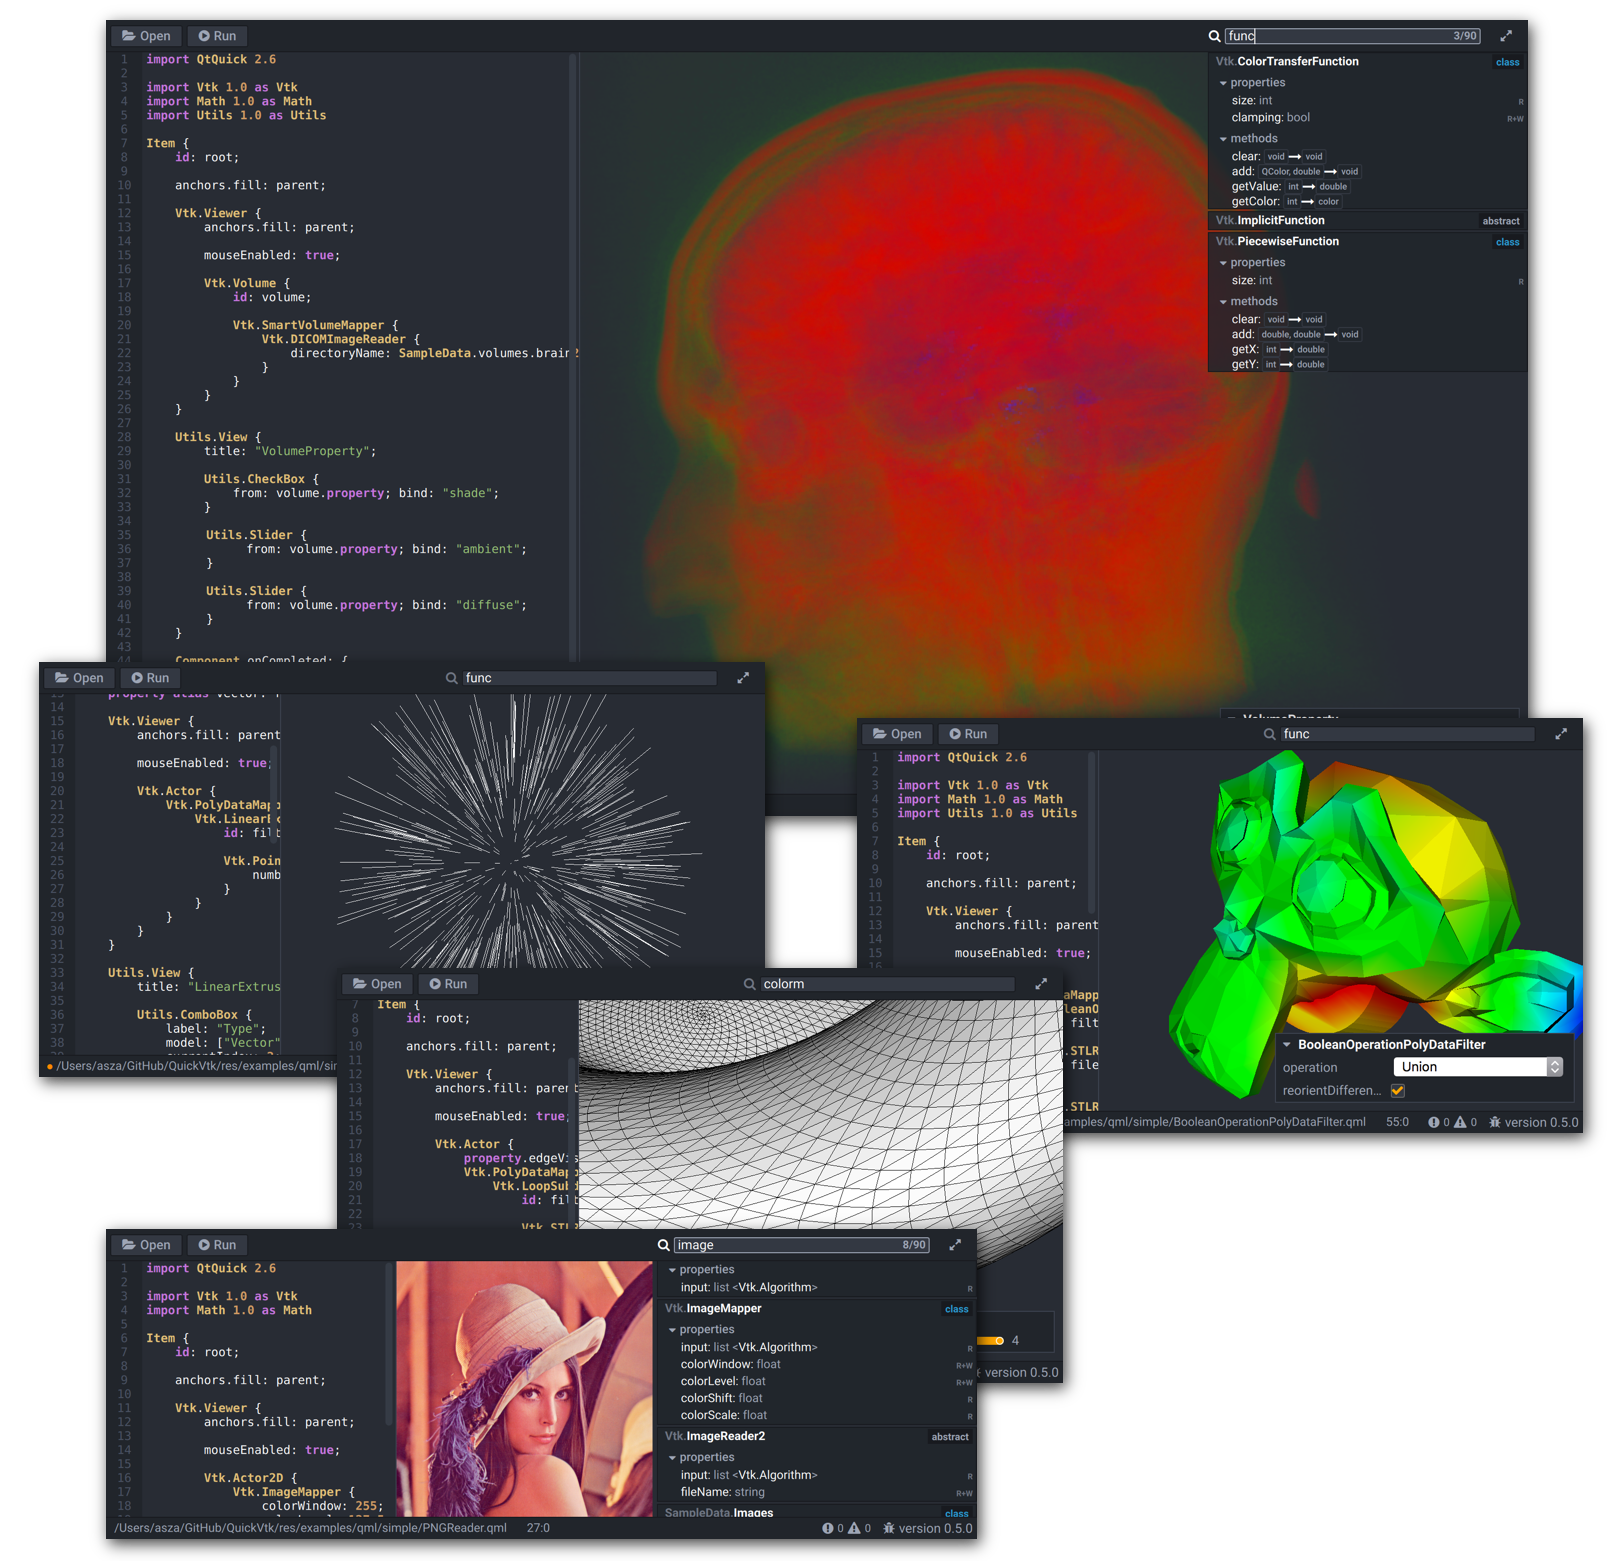
Task: Click the bug icon in BooleanOperationPolyDataFilter status bar
Action: (x=1495, y=1122)
